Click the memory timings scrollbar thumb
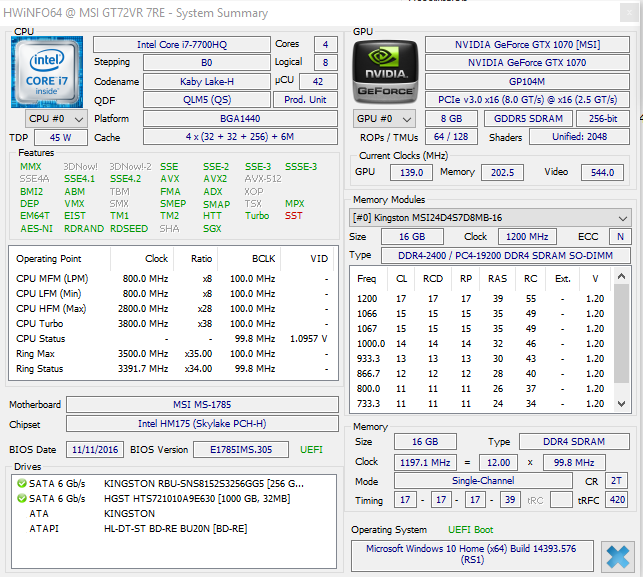This screenshot has width=643, height=577. (622, 333)
